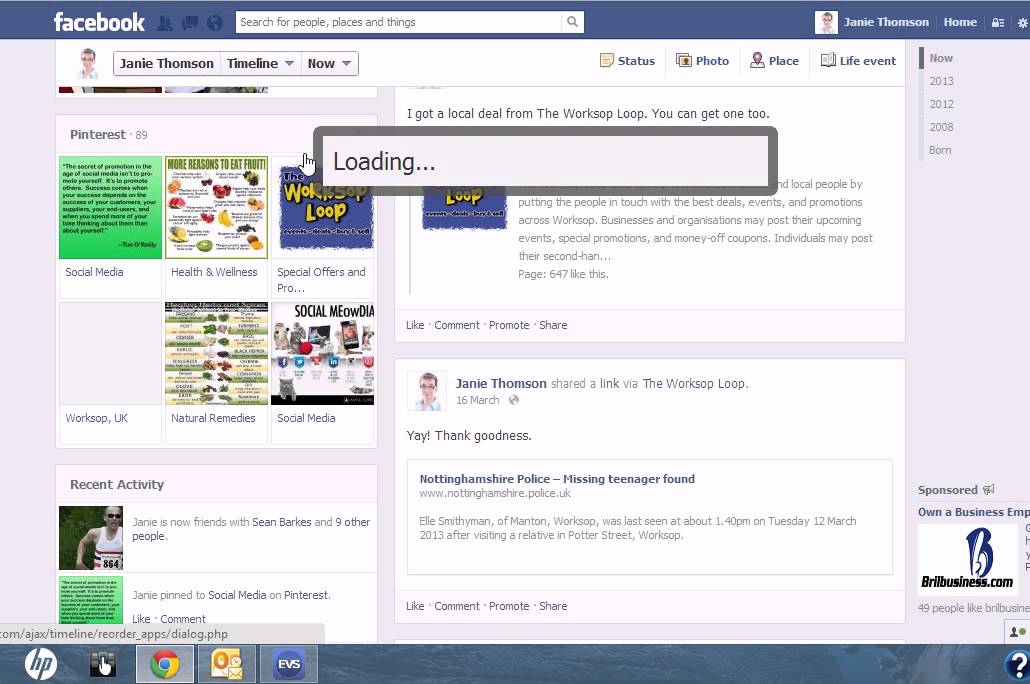Open Janie Thomson profile link in top bar

(886, 22)
